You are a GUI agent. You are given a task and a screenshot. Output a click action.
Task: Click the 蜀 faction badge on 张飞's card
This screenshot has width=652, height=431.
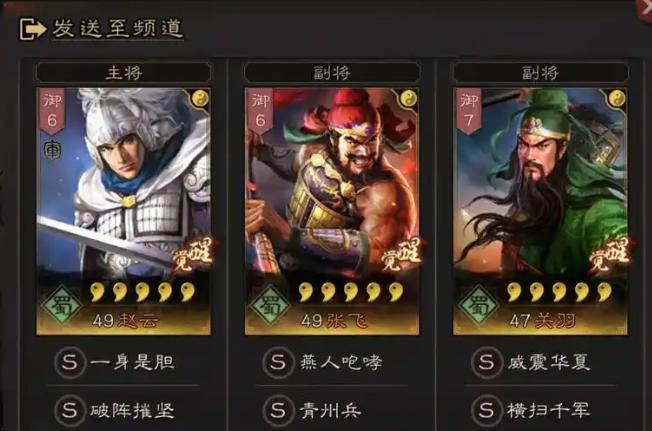point(270,305)
